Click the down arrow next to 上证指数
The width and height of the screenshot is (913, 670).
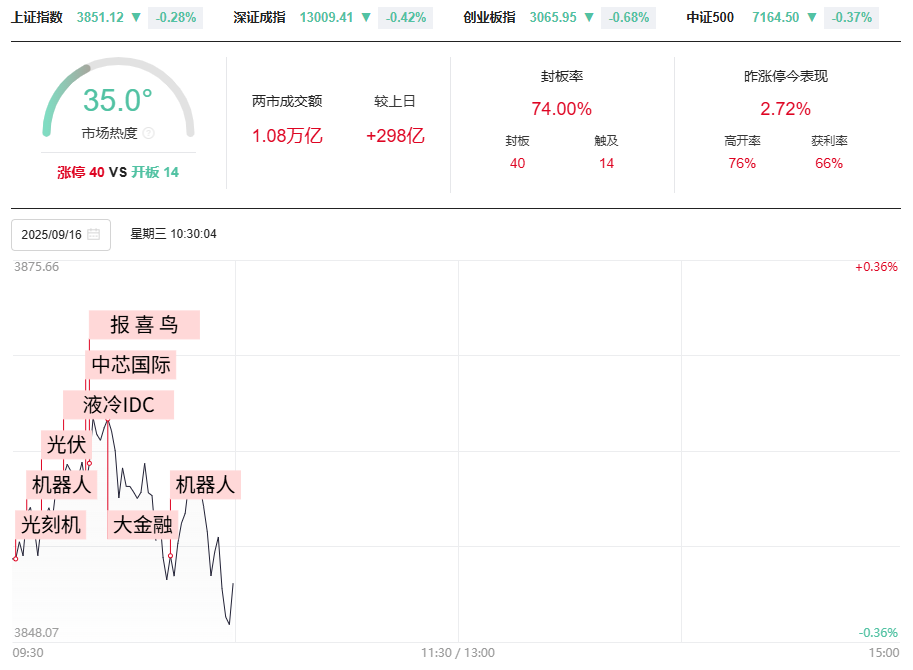pyautogui.click(x=135, y=17)
